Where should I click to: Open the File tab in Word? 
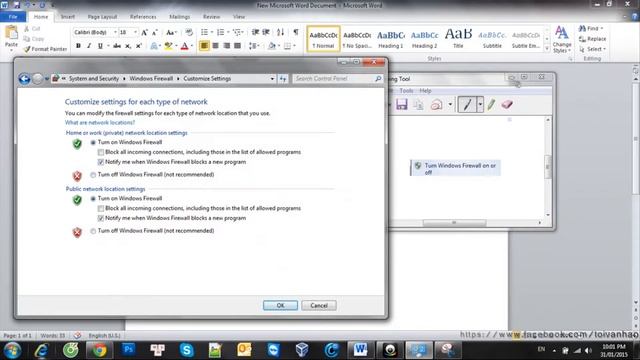click(13, 17)
